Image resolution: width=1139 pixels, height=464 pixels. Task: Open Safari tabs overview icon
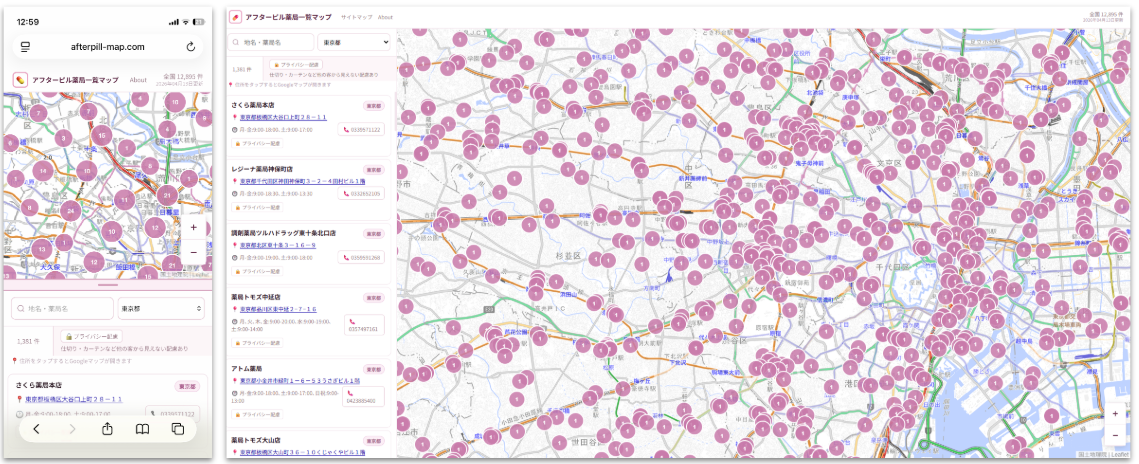(178, 429)
